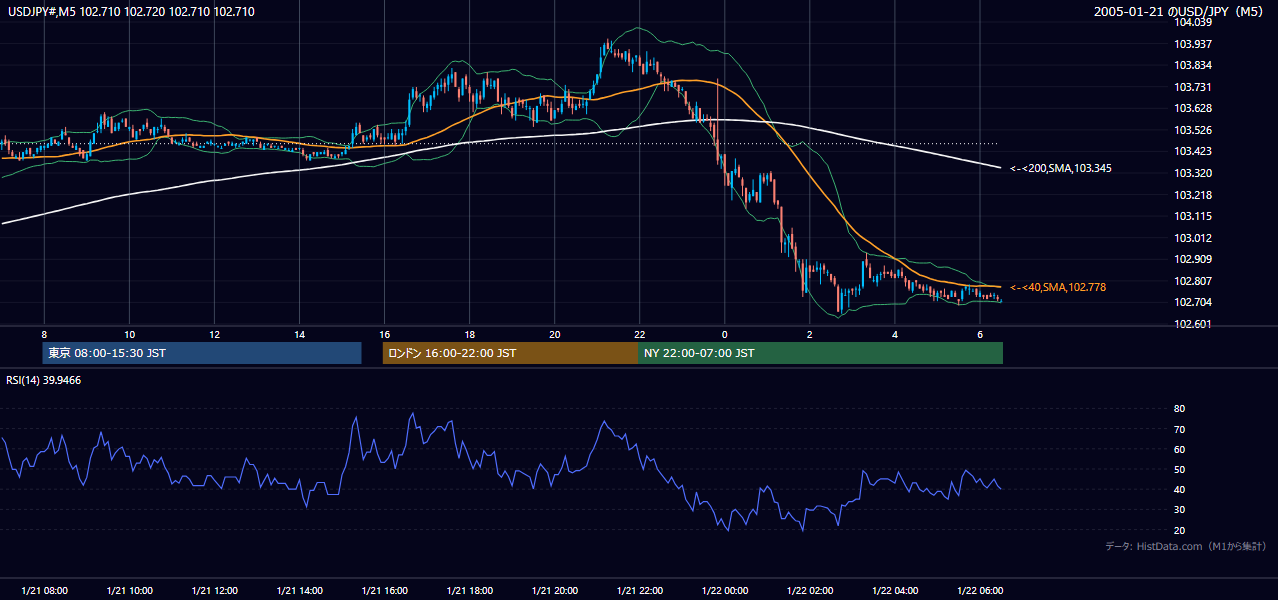The width and height of the screenshot is (1278, 600).
Task: Click hour label 10 under price chart
Action: point(129,334)
